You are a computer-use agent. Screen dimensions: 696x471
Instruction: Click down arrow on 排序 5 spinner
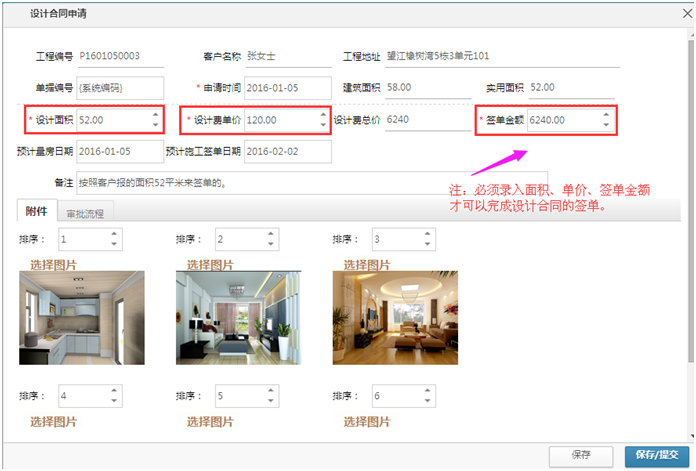pyautogui.click(x=270, y=401)
